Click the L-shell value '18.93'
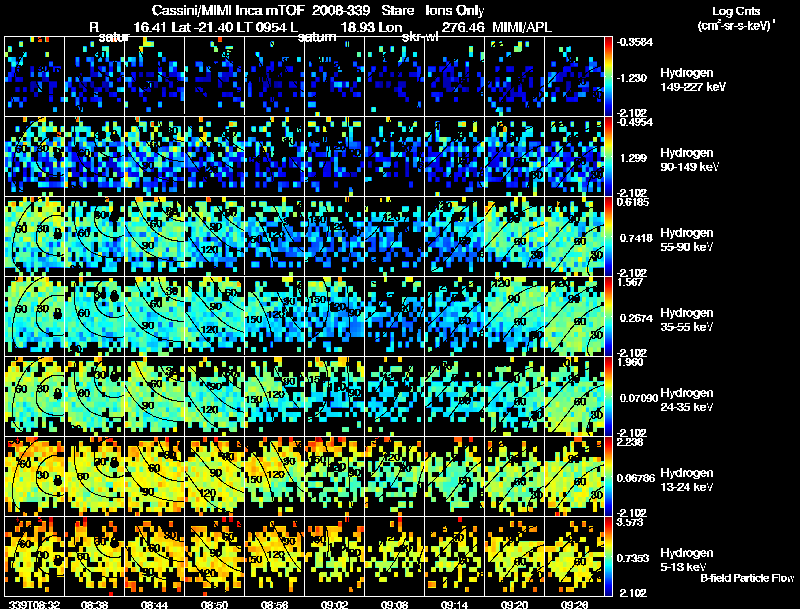Screen dimensions: 800x609 tap(357, 27)
